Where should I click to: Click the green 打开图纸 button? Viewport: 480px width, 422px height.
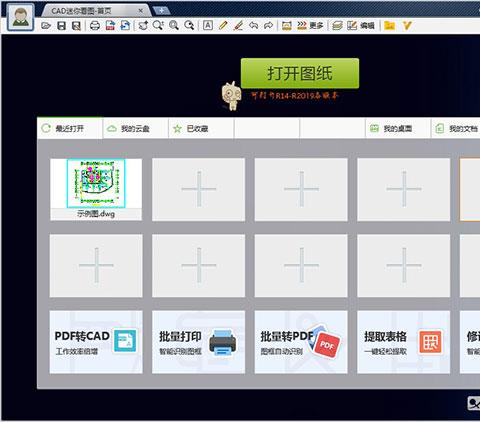click(x=300, y=73)
